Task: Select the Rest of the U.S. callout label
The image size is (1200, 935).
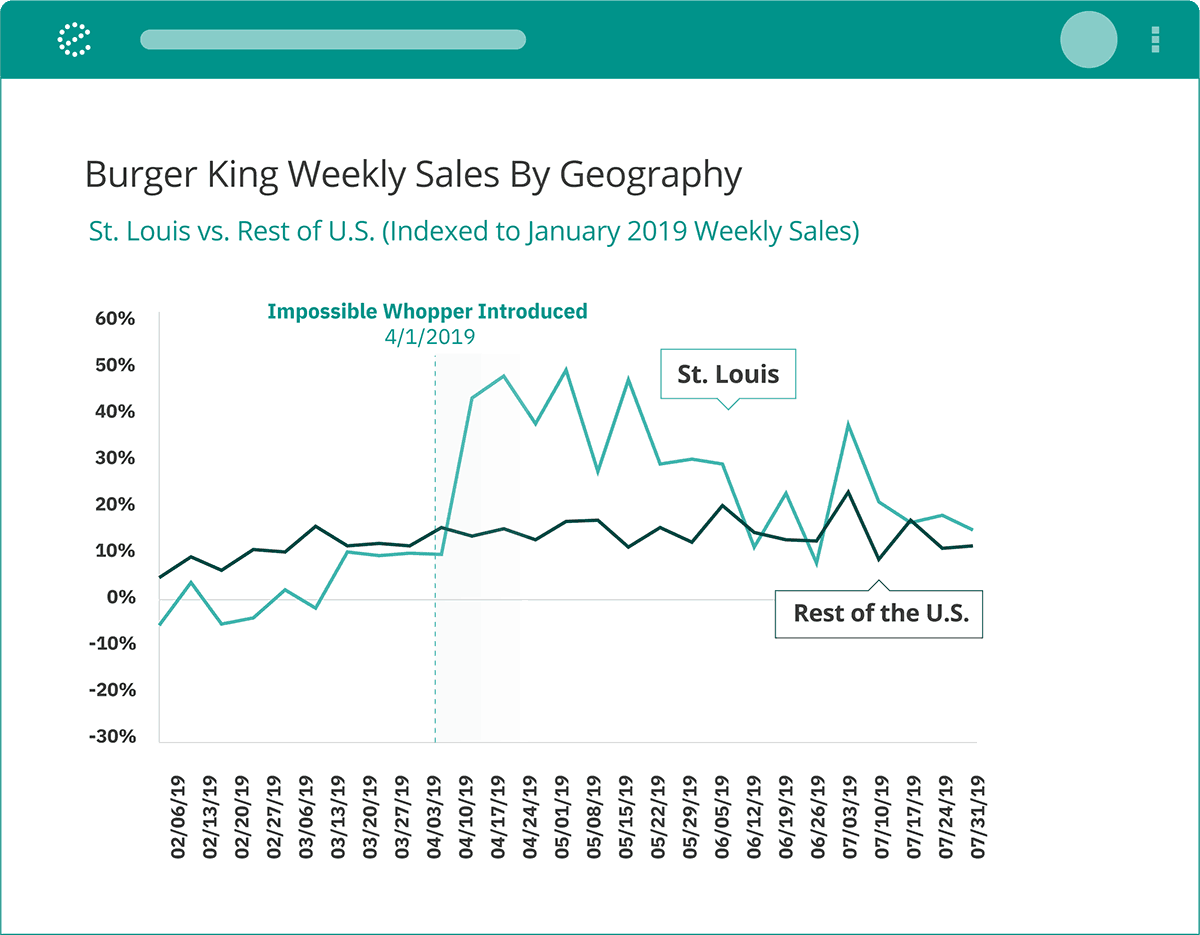Action: point(878,613)
